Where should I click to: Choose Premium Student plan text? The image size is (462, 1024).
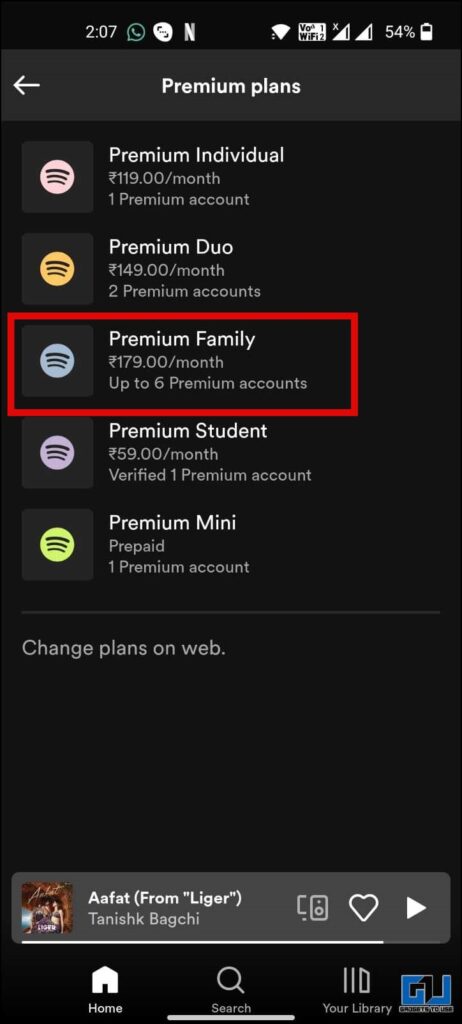coord(188,431)
